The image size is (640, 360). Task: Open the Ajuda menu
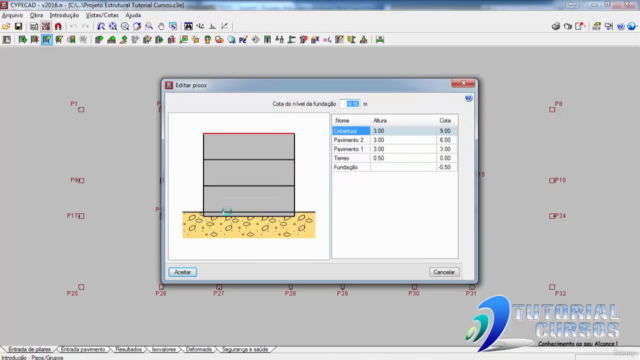click(133, 15)
